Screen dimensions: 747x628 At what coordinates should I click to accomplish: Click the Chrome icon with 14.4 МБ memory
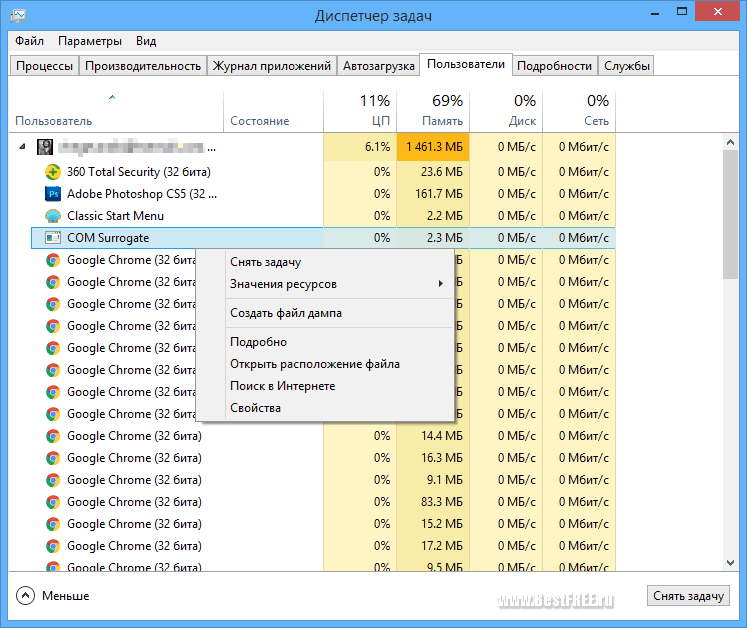click(x=52, y=436)
